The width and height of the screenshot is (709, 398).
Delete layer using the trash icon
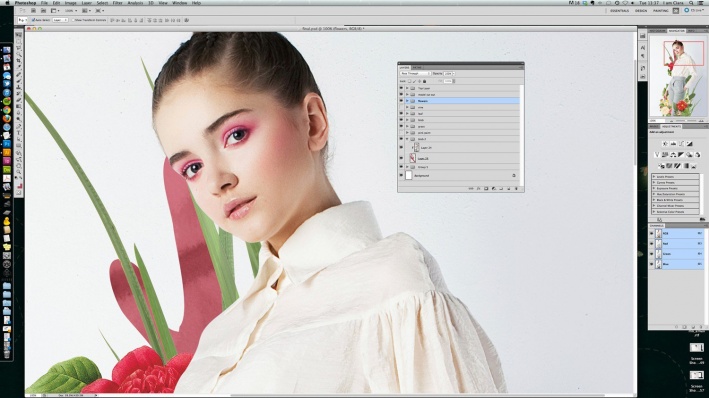click(516, 189)
